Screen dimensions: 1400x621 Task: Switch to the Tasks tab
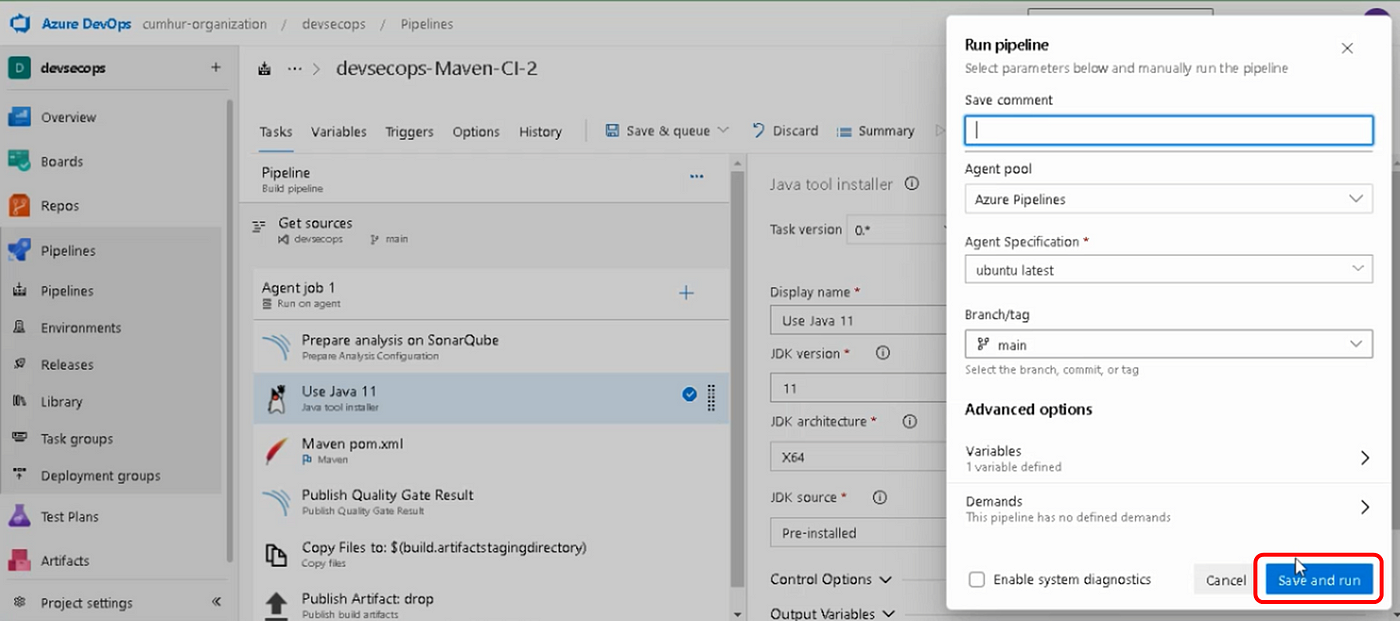coord(276,131)
